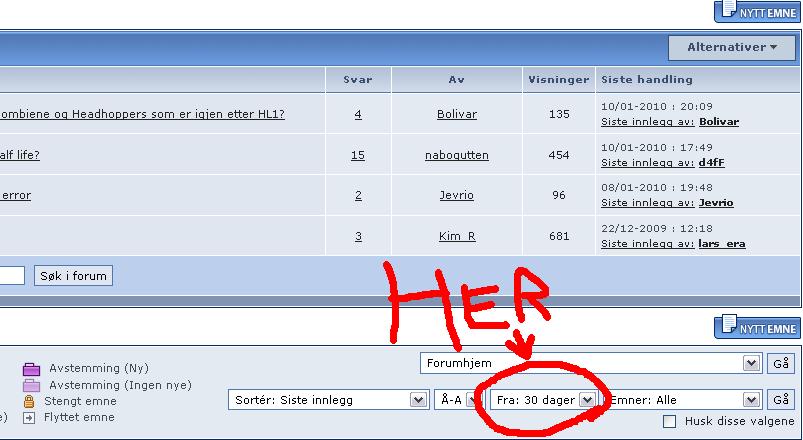The image size is (803, 440).
Task: Click reply count 3 in the Kim_R row
Action: pos(358,236)
